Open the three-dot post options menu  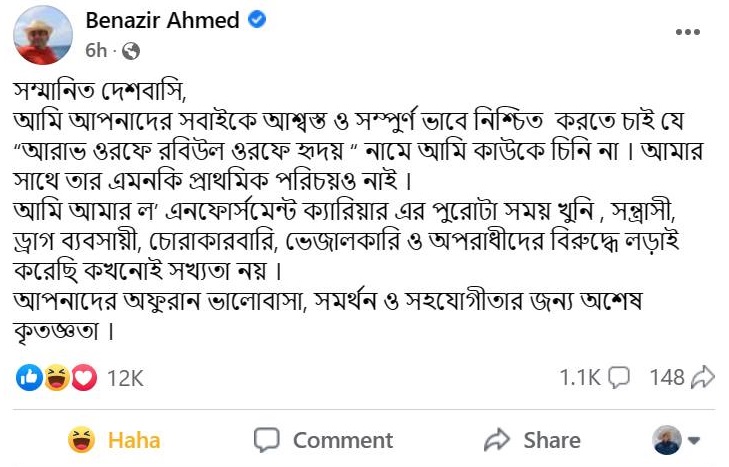tap(687, 32)
